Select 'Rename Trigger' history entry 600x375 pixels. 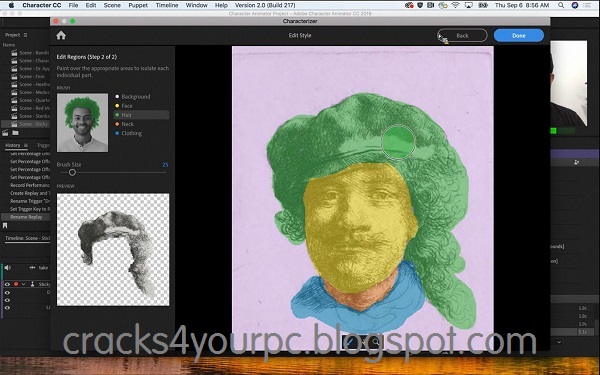30,201
